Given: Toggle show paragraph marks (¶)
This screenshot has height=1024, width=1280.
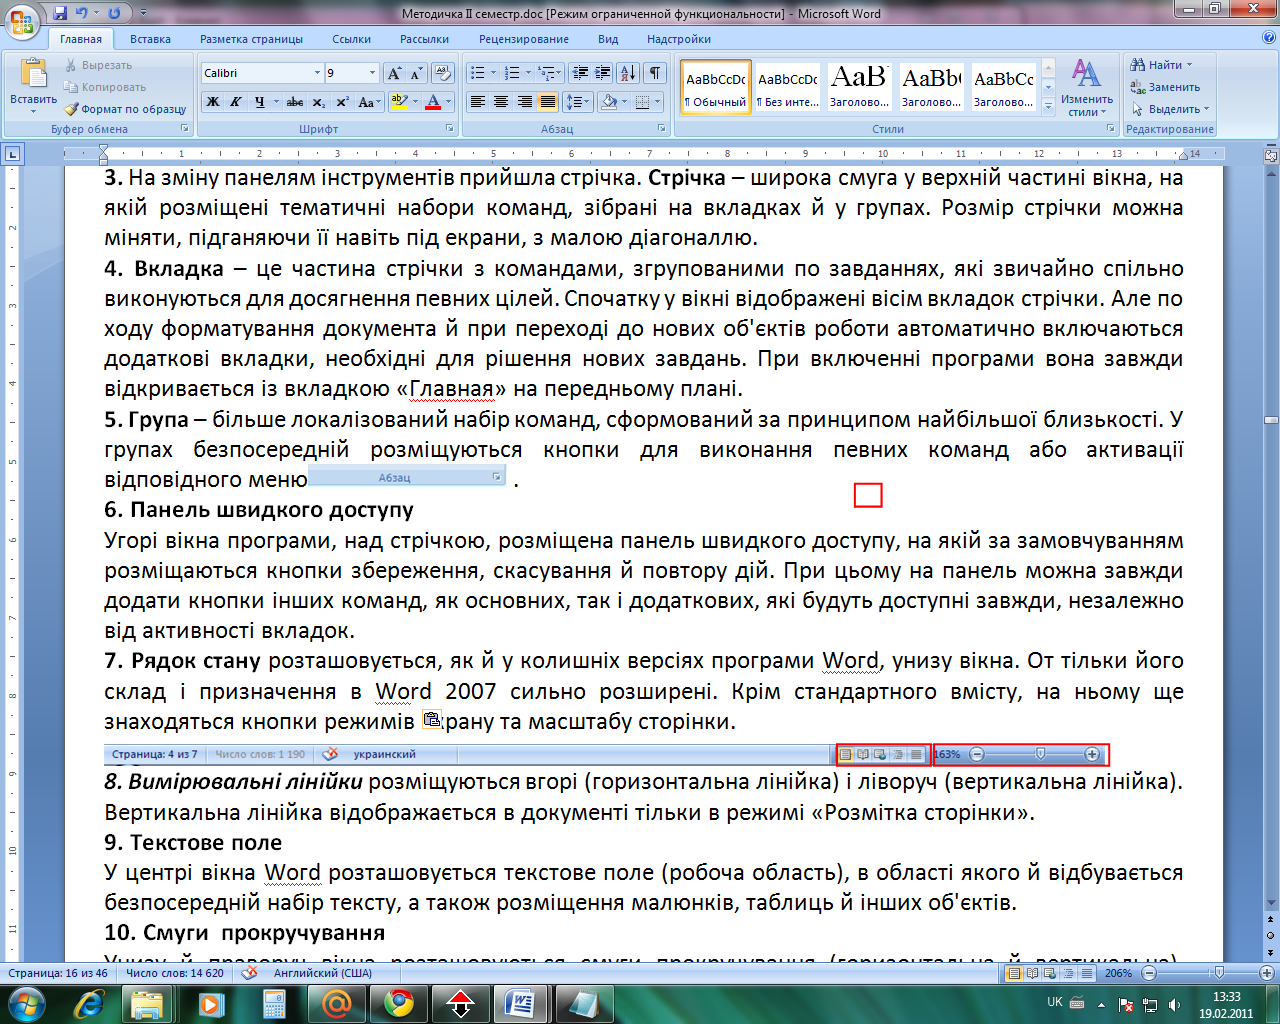Looking at the screenshot, I should click(x=655, y=73).
